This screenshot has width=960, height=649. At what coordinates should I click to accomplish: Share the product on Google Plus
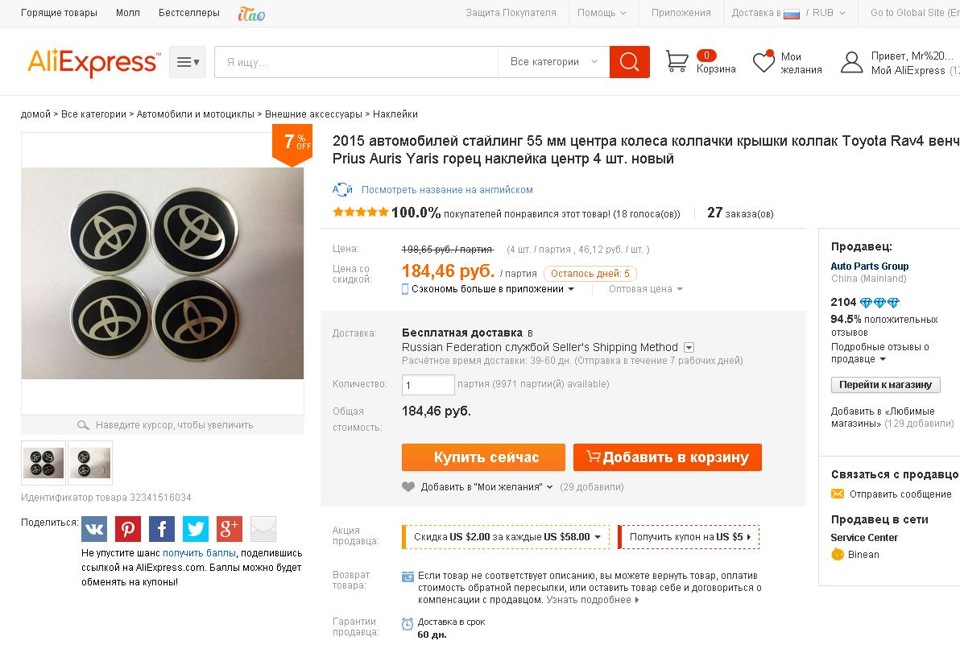(229, 529)
